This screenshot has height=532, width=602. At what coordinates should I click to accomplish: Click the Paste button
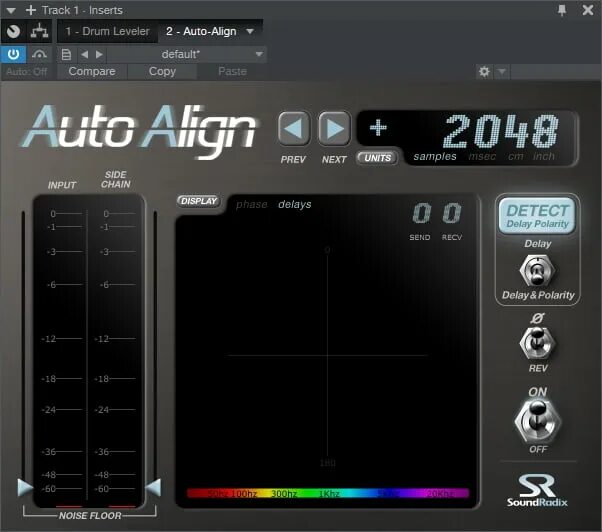232,72
